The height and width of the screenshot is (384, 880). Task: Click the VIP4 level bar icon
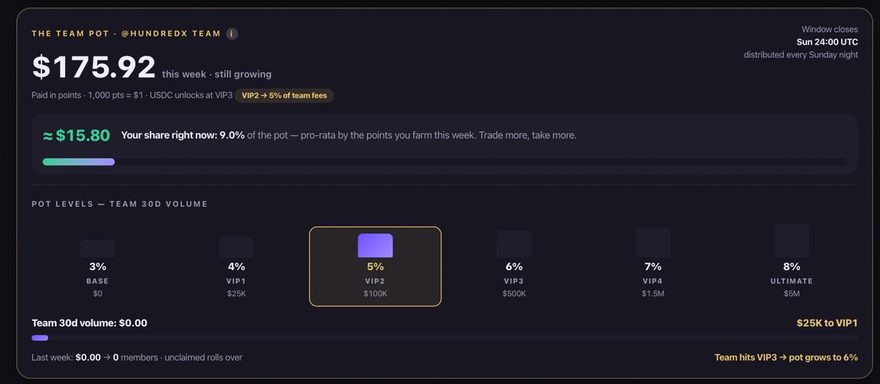tap(653, 243)
